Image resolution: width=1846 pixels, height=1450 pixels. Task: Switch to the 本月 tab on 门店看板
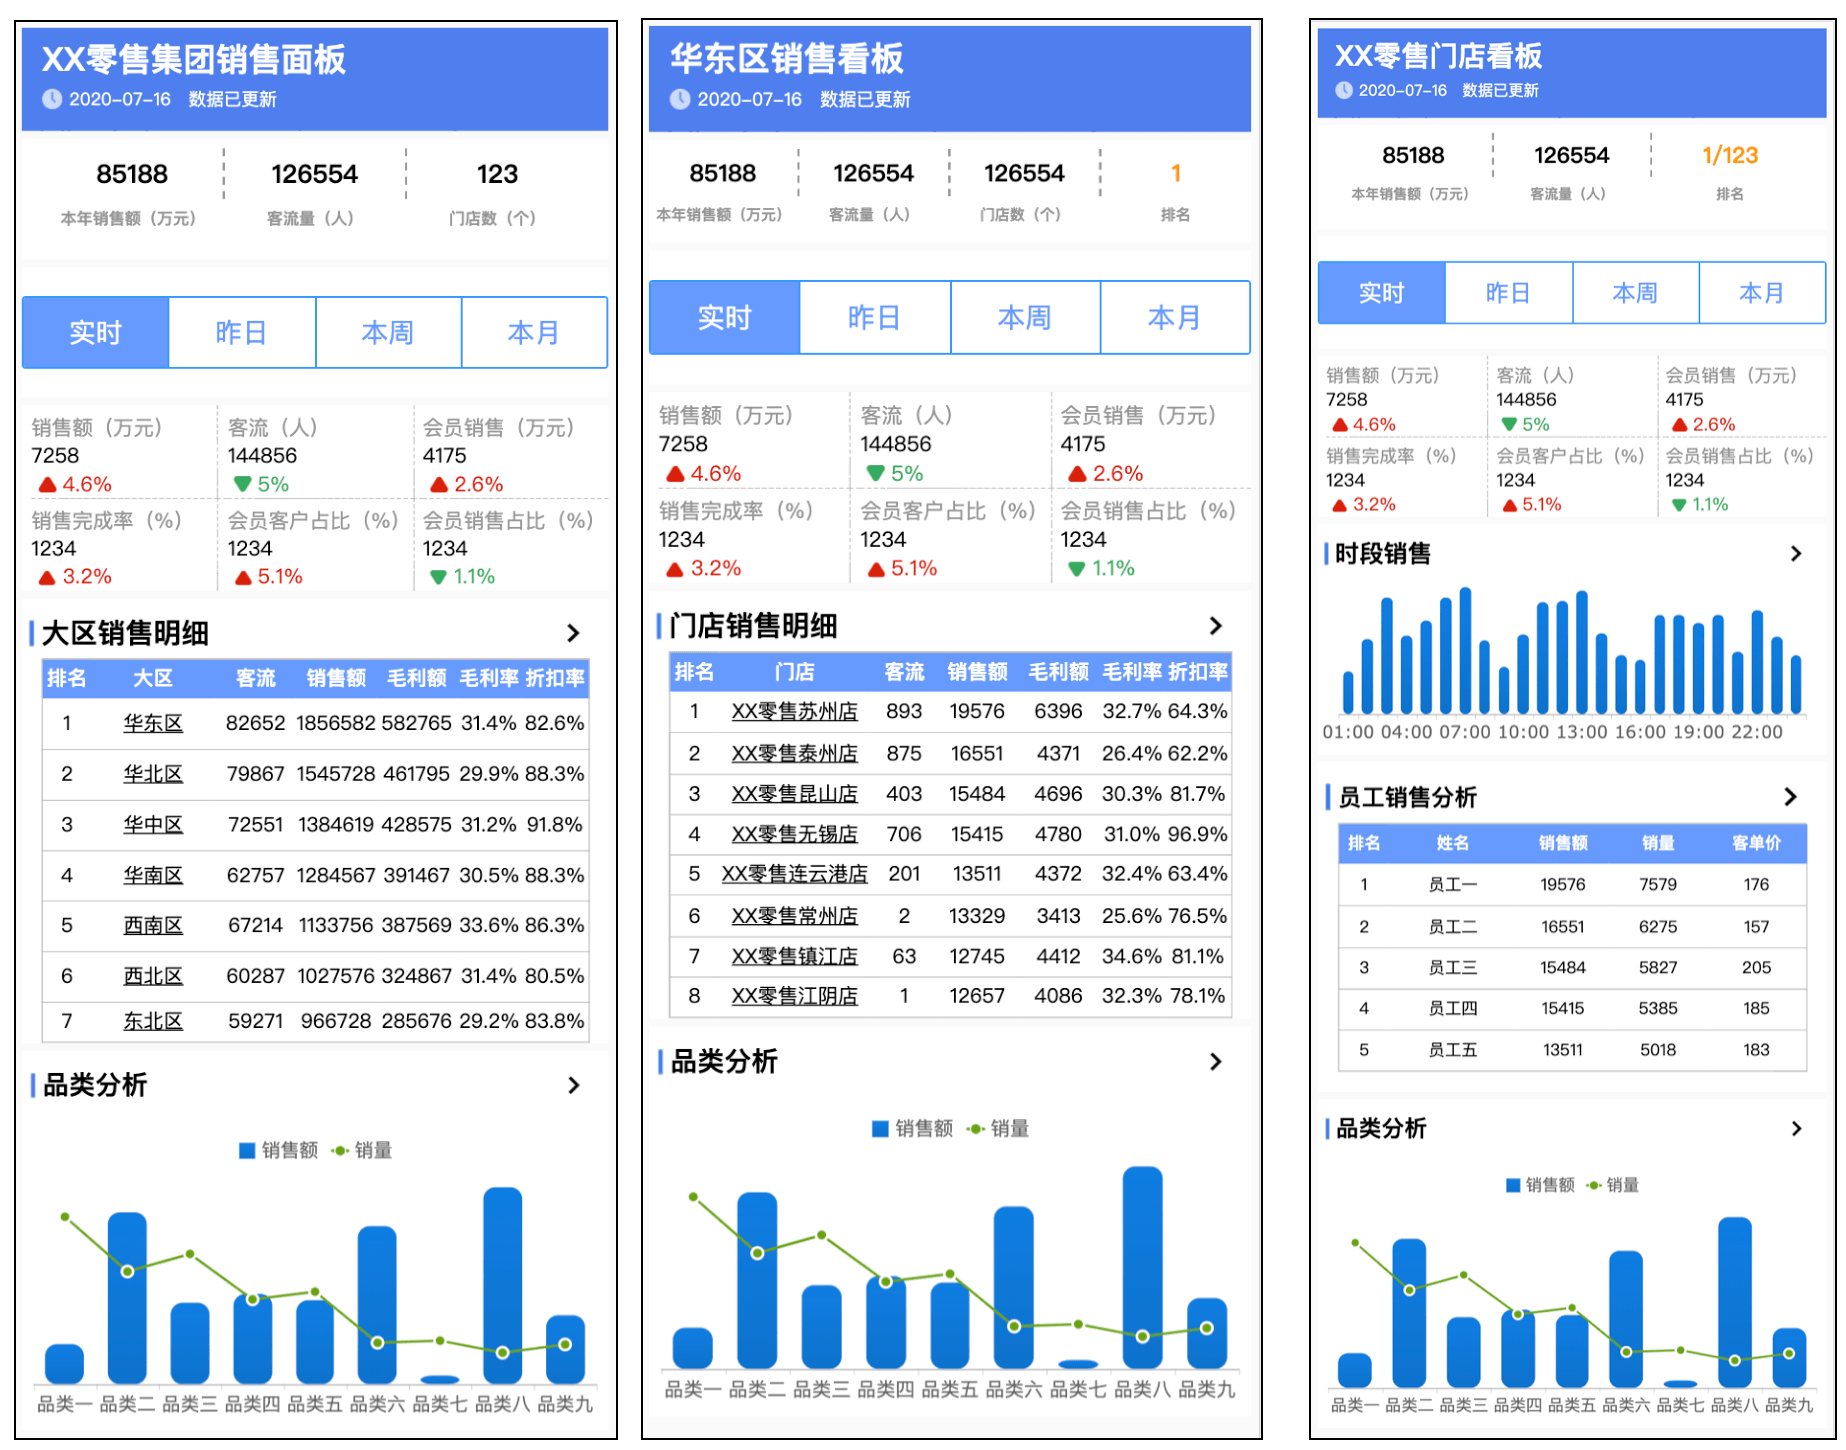click(x=1763, y=292)
